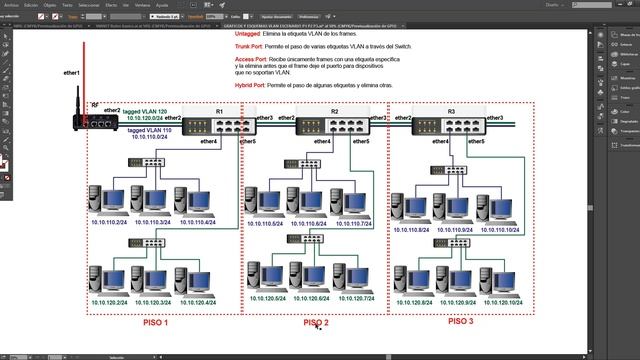Open the Muestras panel

point(624,78)
